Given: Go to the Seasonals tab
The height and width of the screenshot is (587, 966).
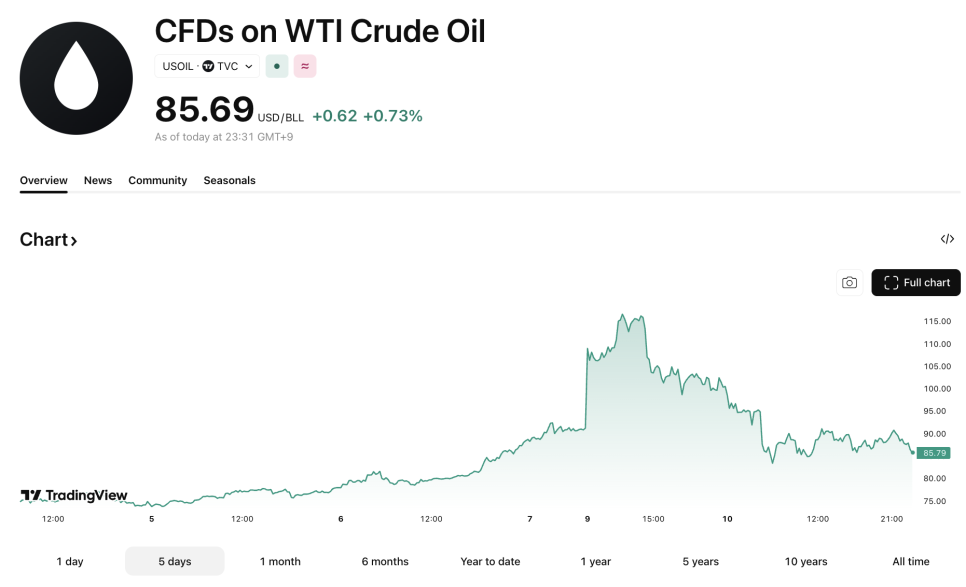Looking at the screenshot, I should 229,181.
